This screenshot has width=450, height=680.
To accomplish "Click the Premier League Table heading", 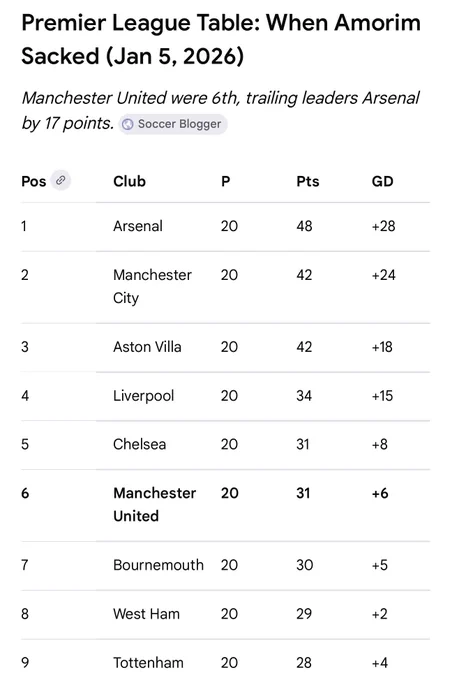I will coord(221,39).
